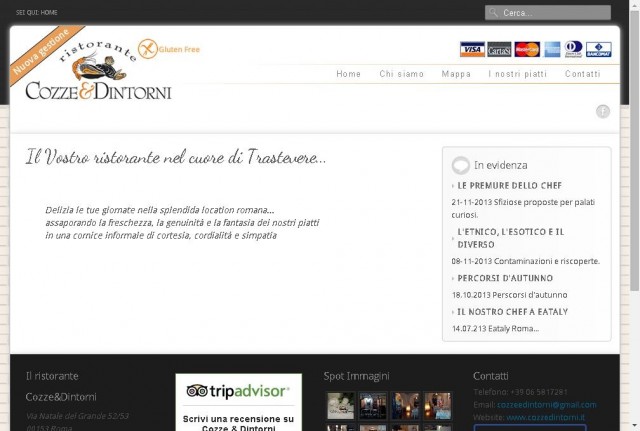640x431 pixels.
Task: Click the Facebook round icon
Action: (603, 111)
